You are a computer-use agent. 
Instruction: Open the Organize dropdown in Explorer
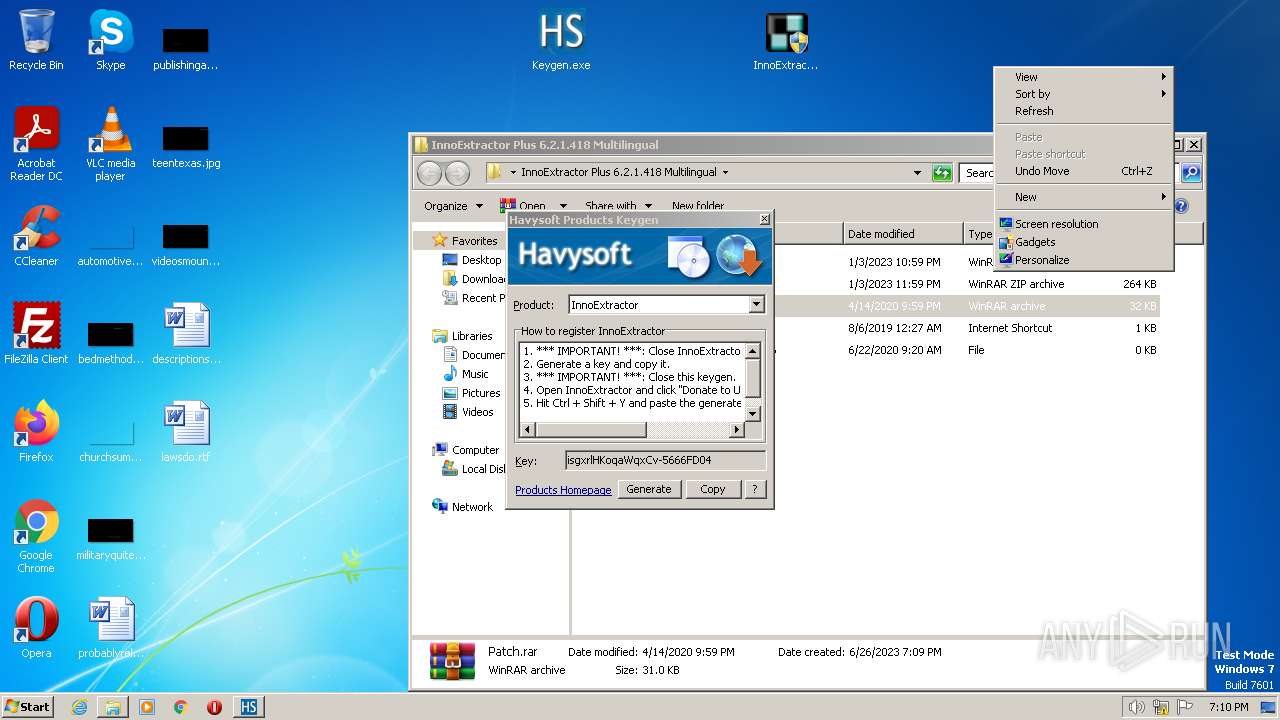(453, 206)
